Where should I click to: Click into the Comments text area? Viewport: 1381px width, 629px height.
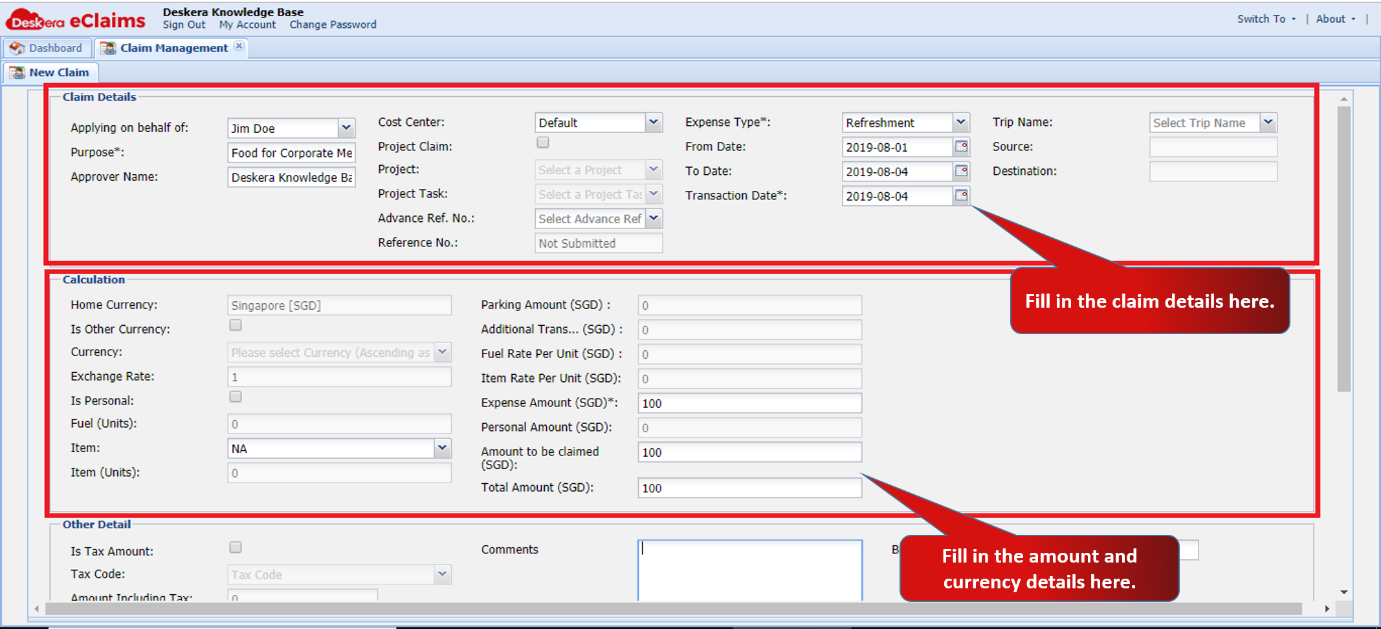[749, 570]
